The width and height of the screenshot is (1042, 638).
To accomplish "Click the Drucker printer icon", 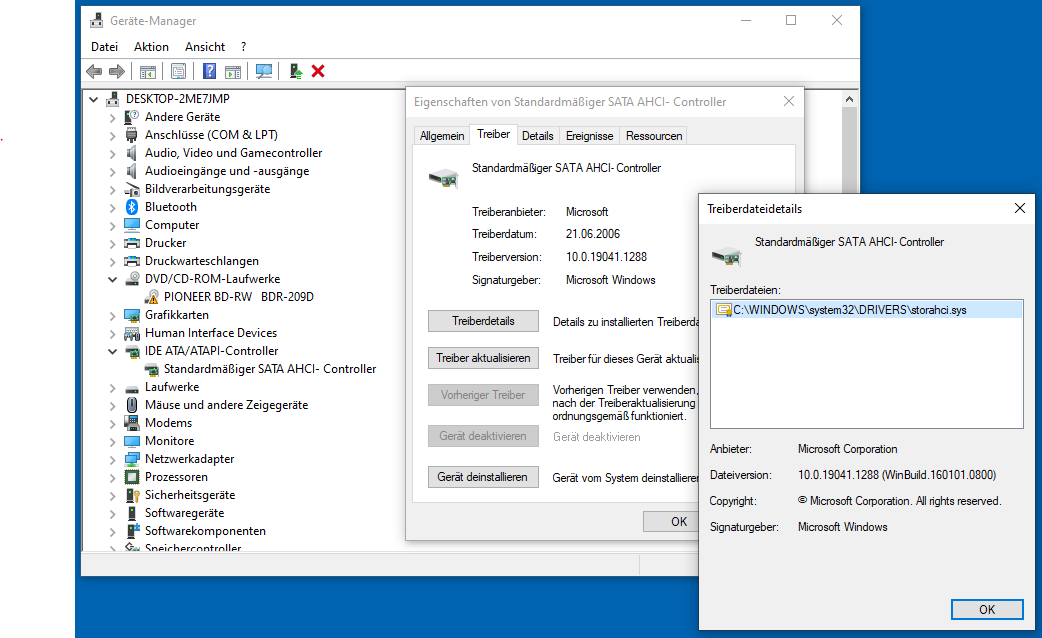I will tap(132, 243).
